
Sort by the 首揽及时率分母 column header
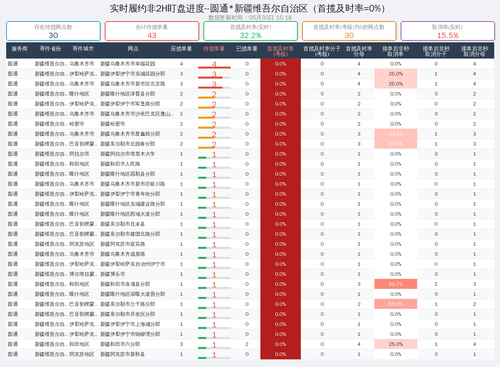(359, 51)
